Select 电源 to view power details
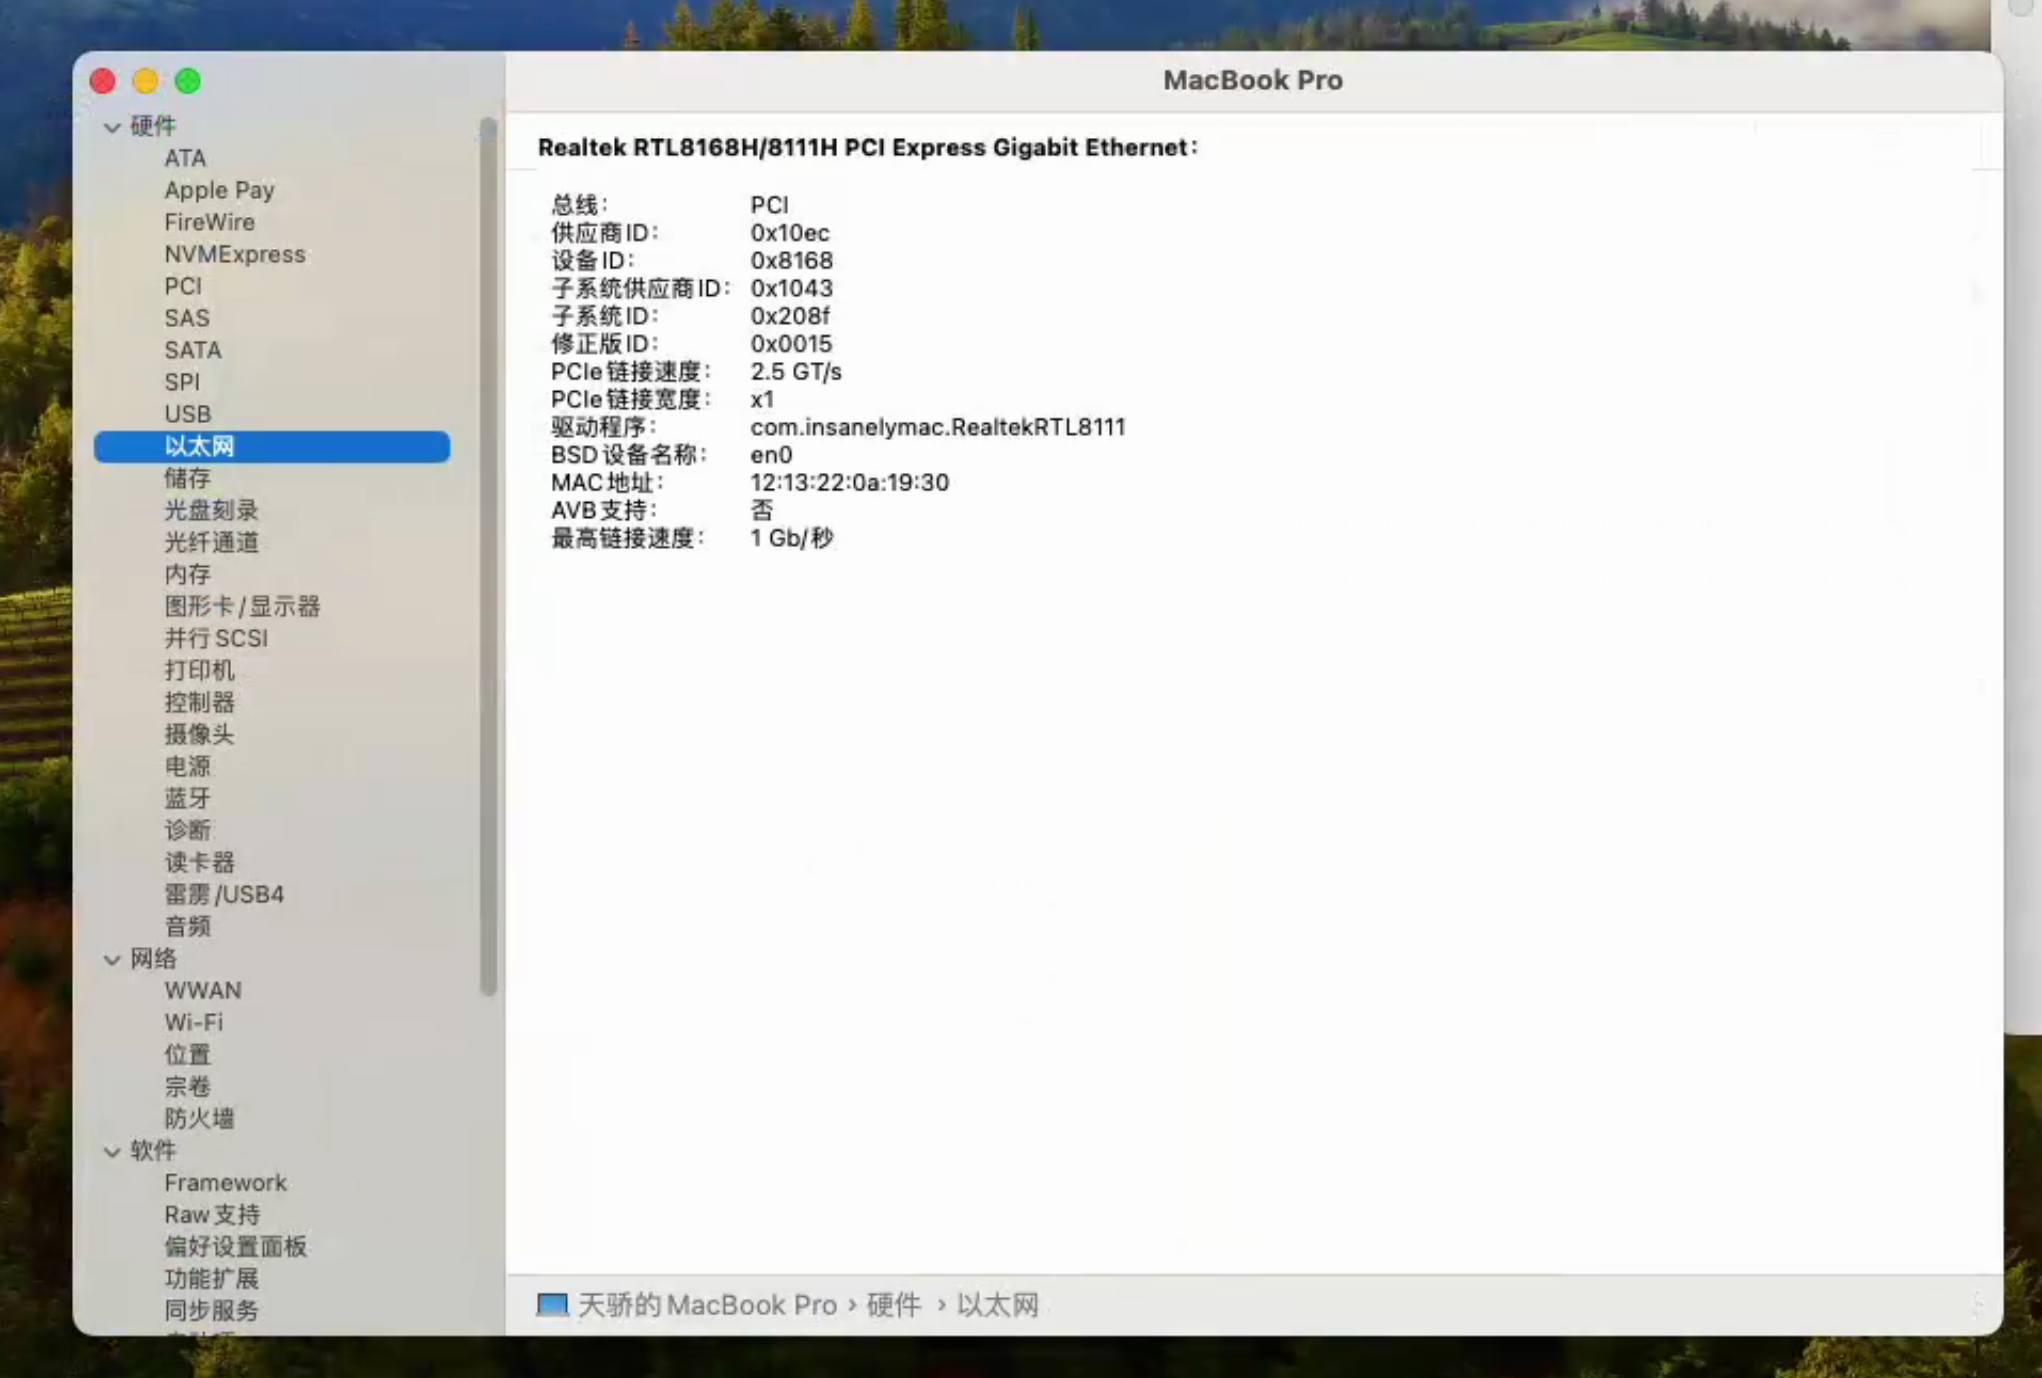Image resolution: width=2042 pixels, height=1378 pixels. (x=188, y=766)
